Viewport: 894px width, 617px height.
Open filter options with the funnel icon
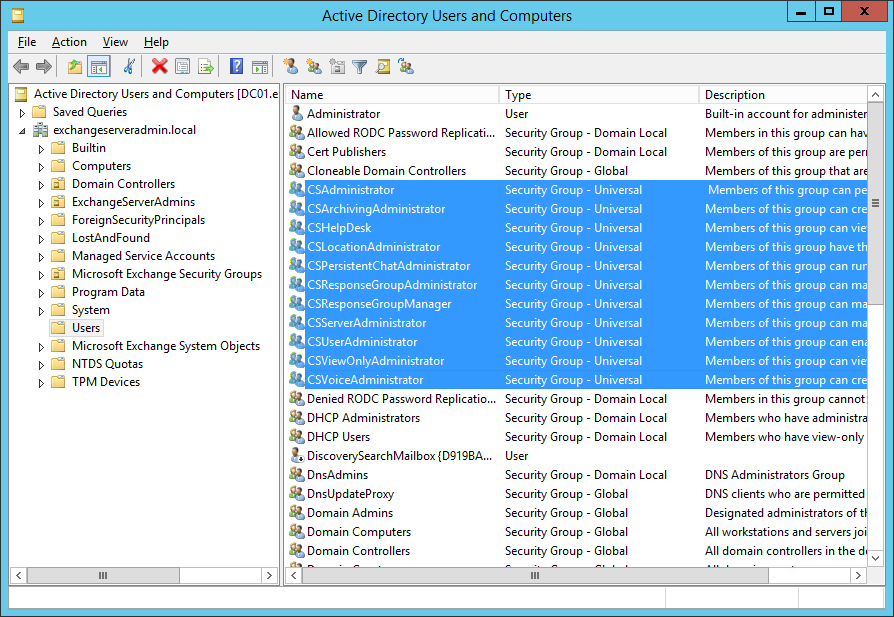[360, 67]
